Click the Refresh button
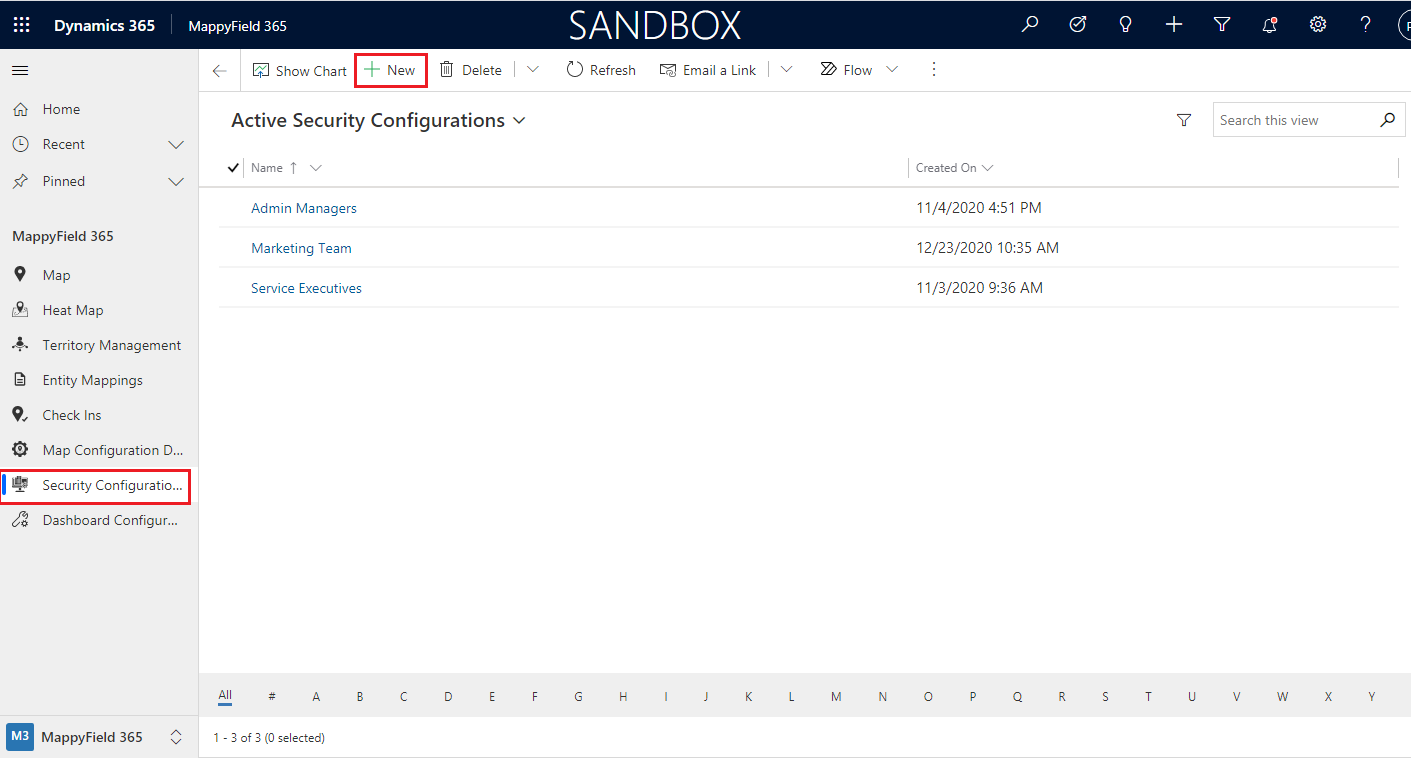1411x758 pixels. tap(601, 70)
